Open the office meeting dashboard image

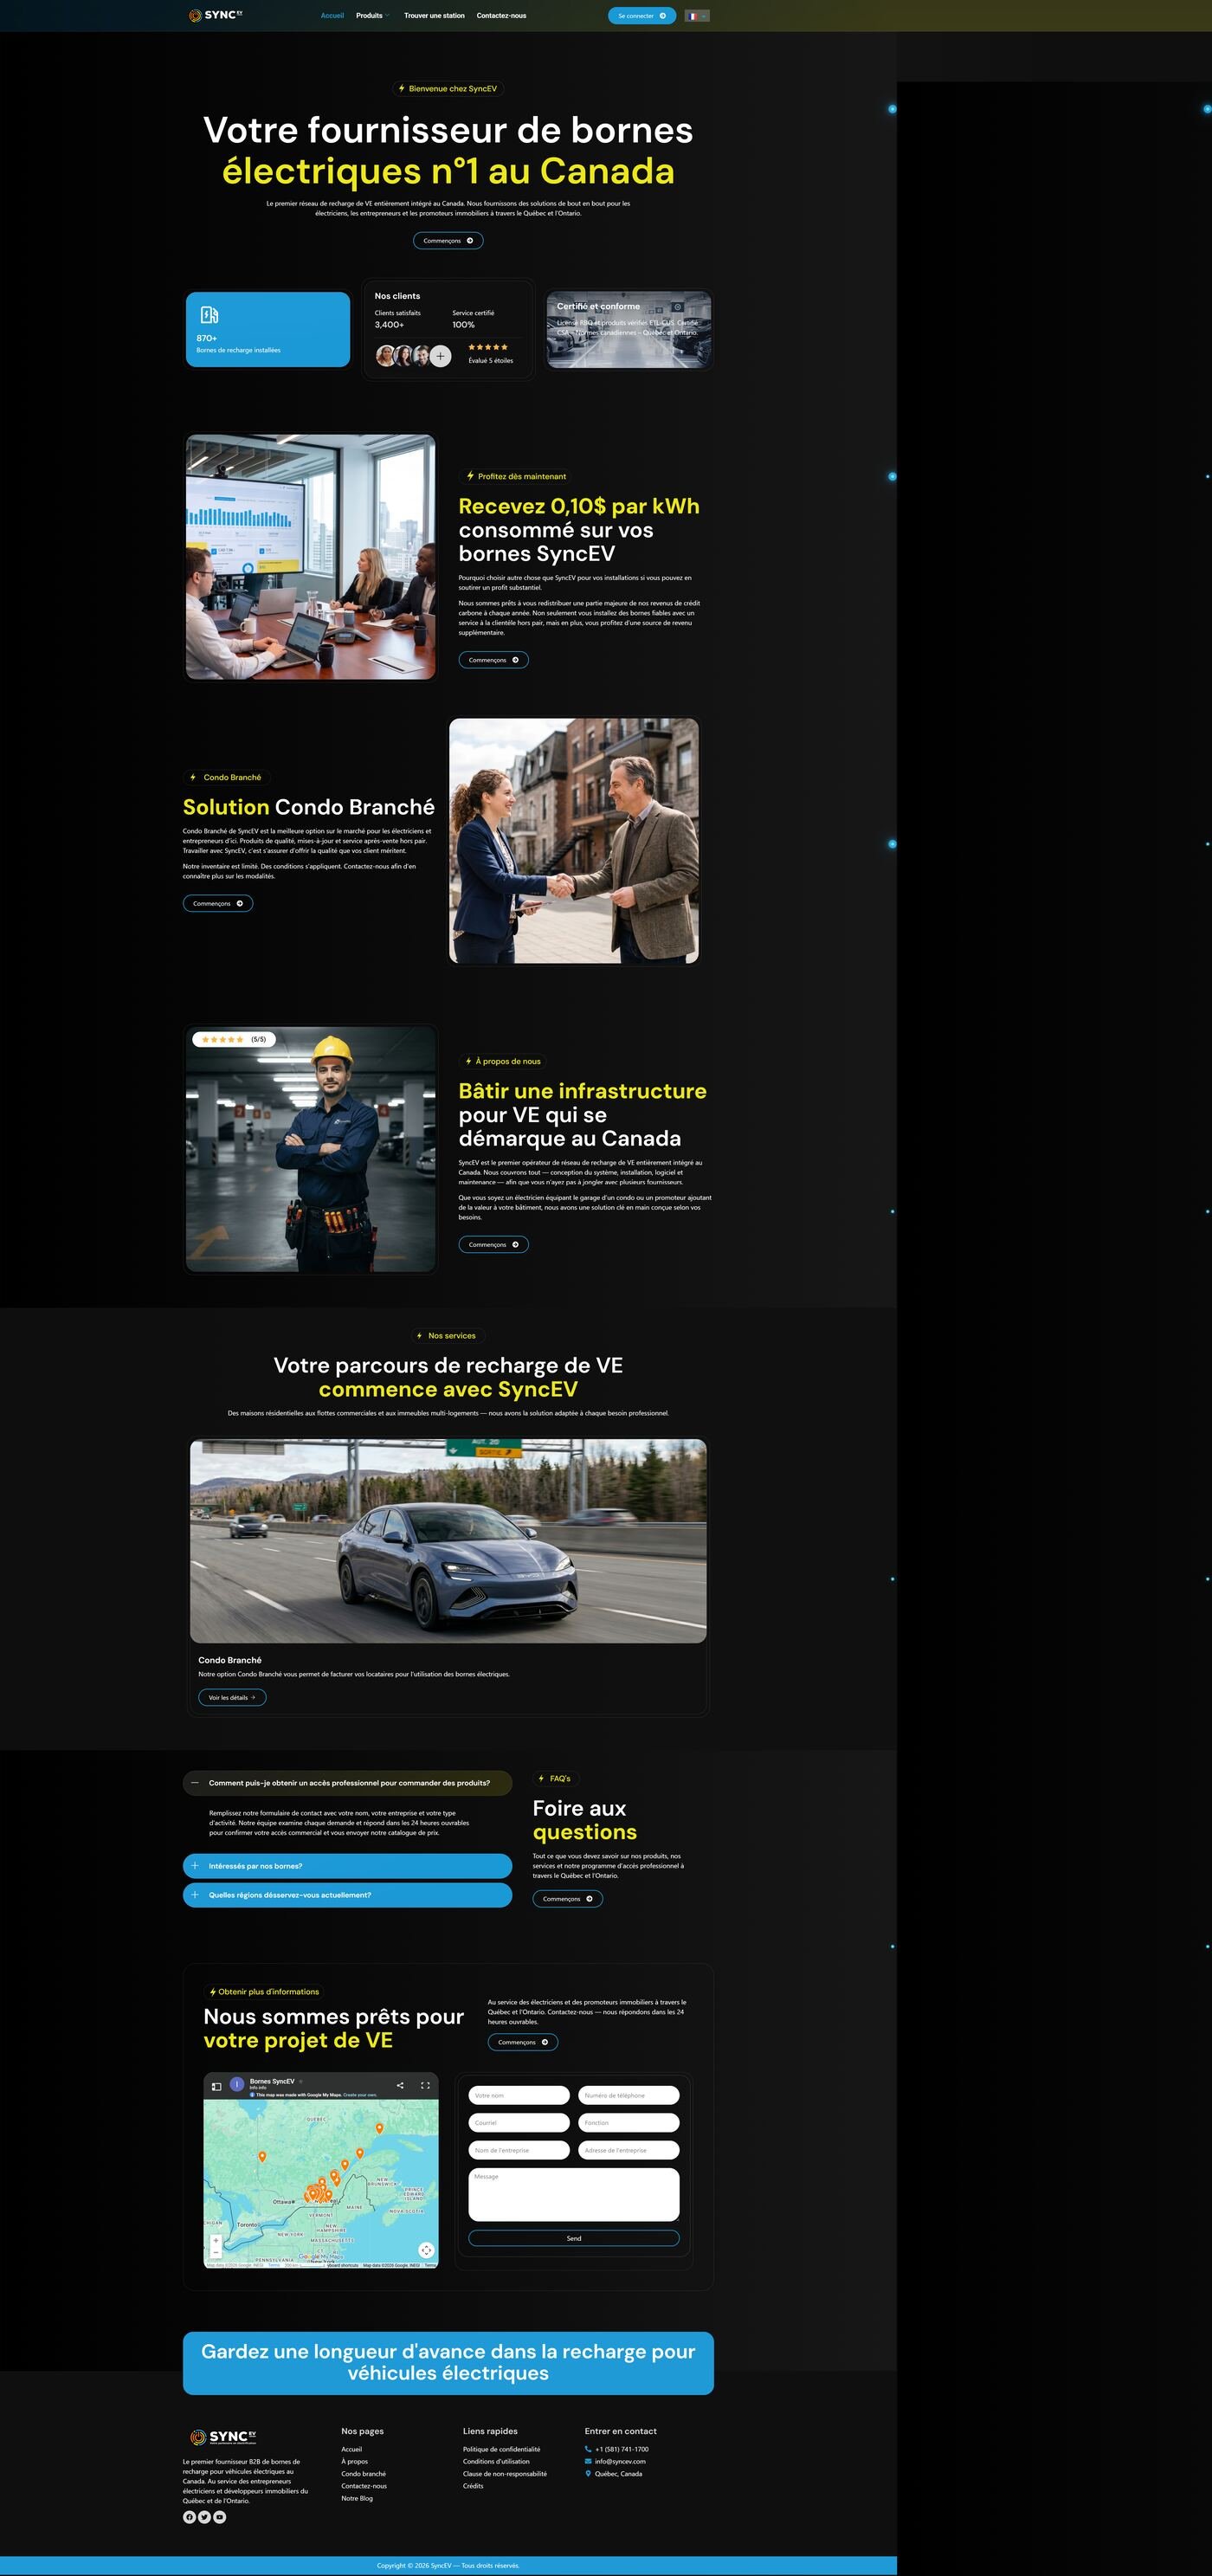coord(311,557)
